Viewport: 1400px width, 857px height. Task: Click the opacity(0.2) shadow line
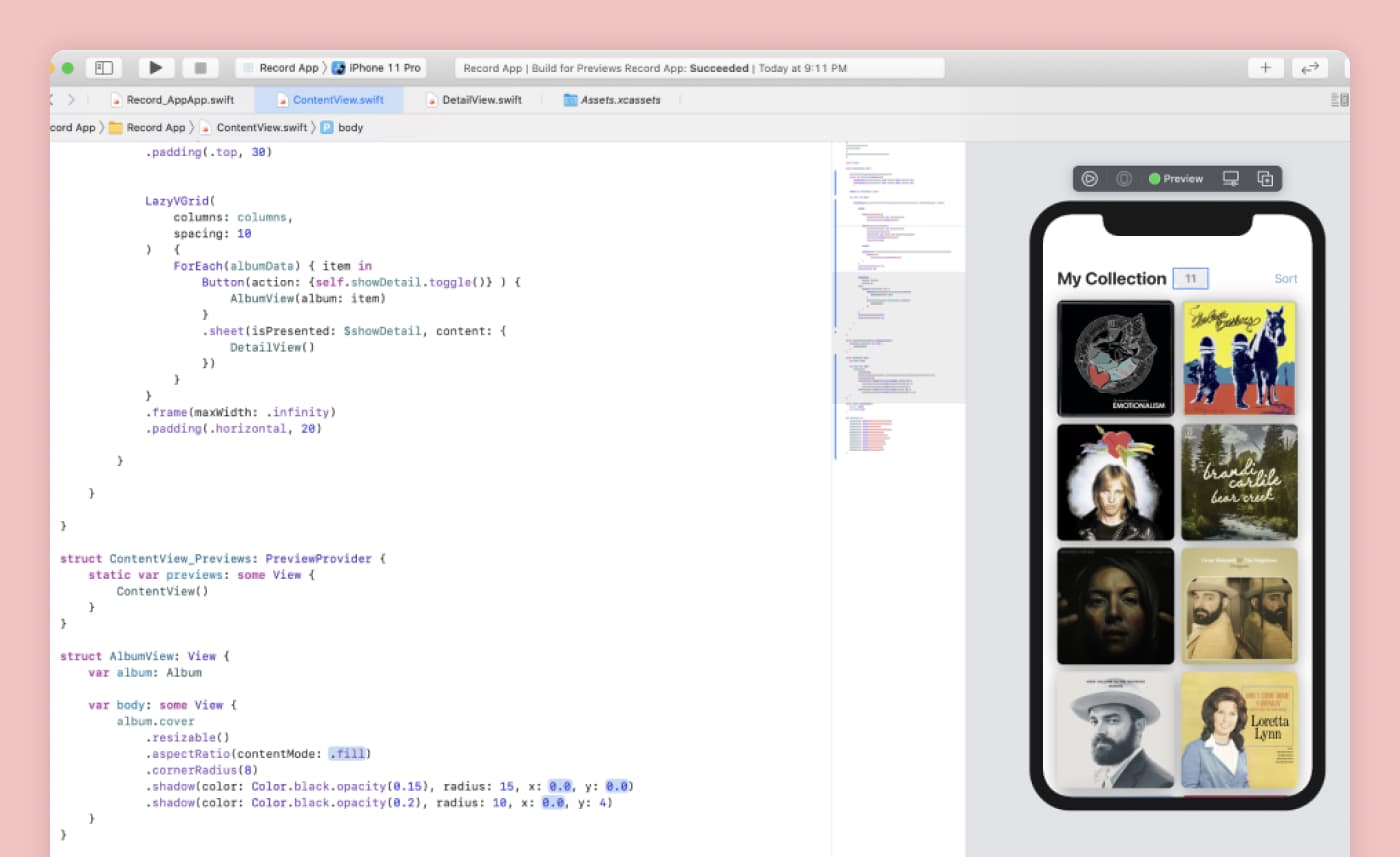378,803
